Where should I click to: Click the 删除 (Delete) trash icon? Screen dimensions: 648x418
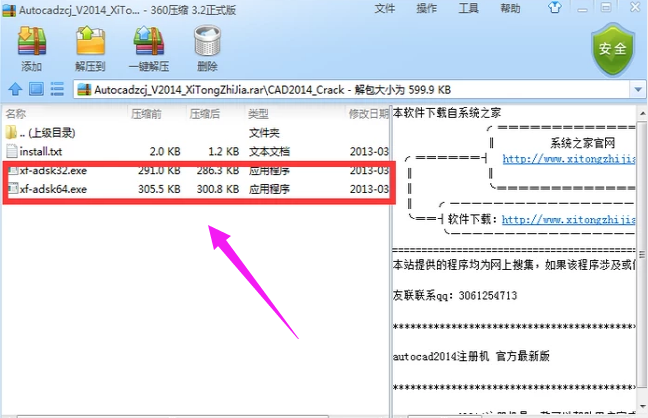(207, 43)
